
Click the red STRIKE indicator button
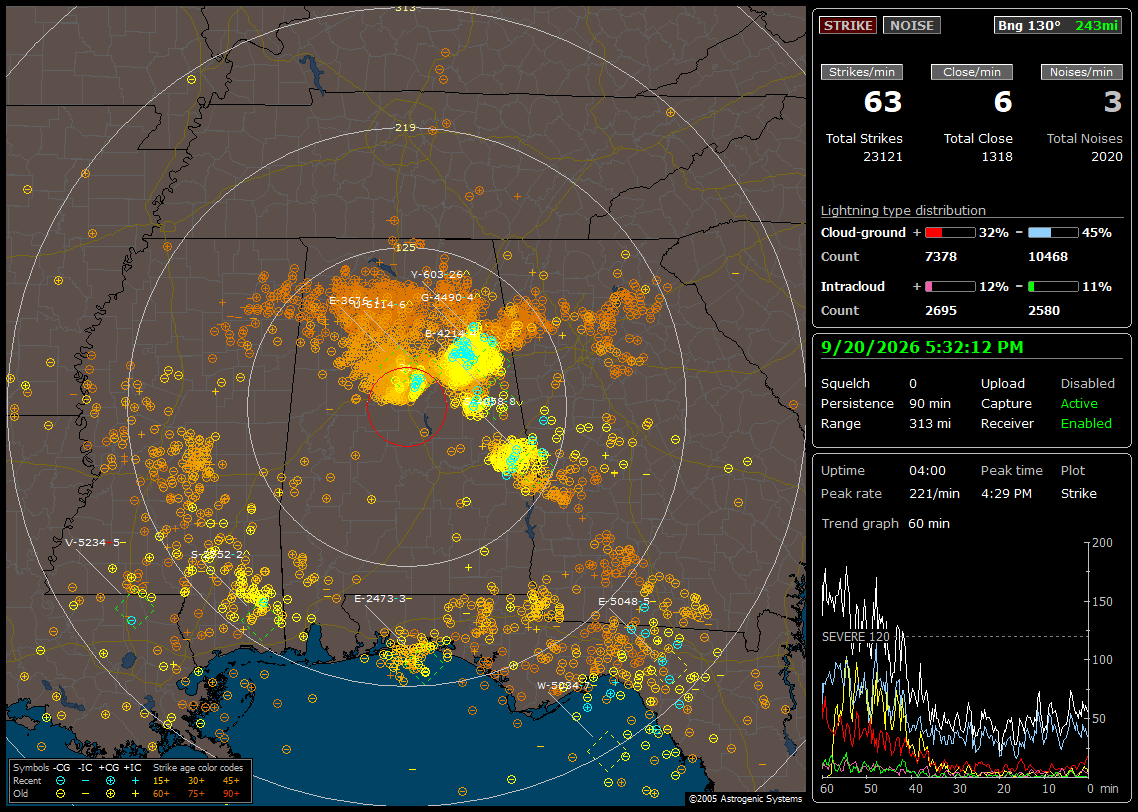848,25
